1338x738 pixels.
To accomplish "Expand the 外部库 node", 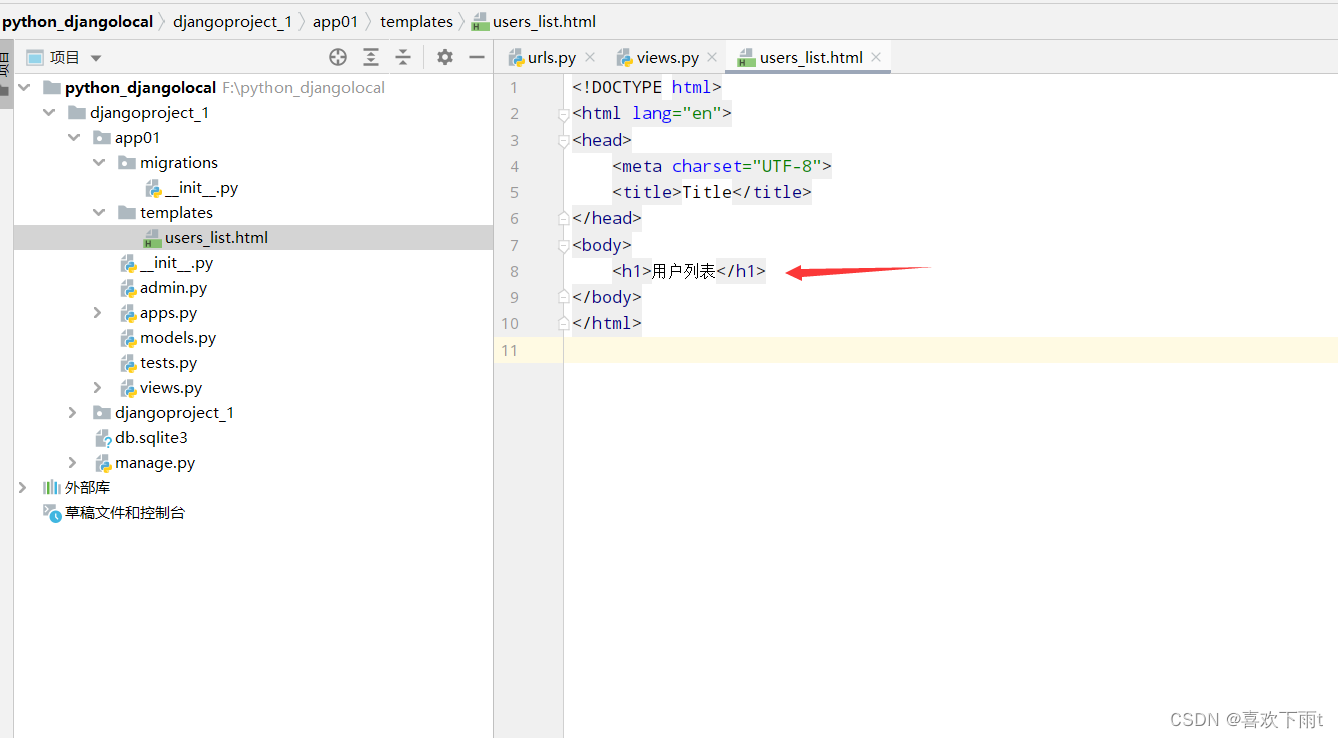I will pos(23,488).
